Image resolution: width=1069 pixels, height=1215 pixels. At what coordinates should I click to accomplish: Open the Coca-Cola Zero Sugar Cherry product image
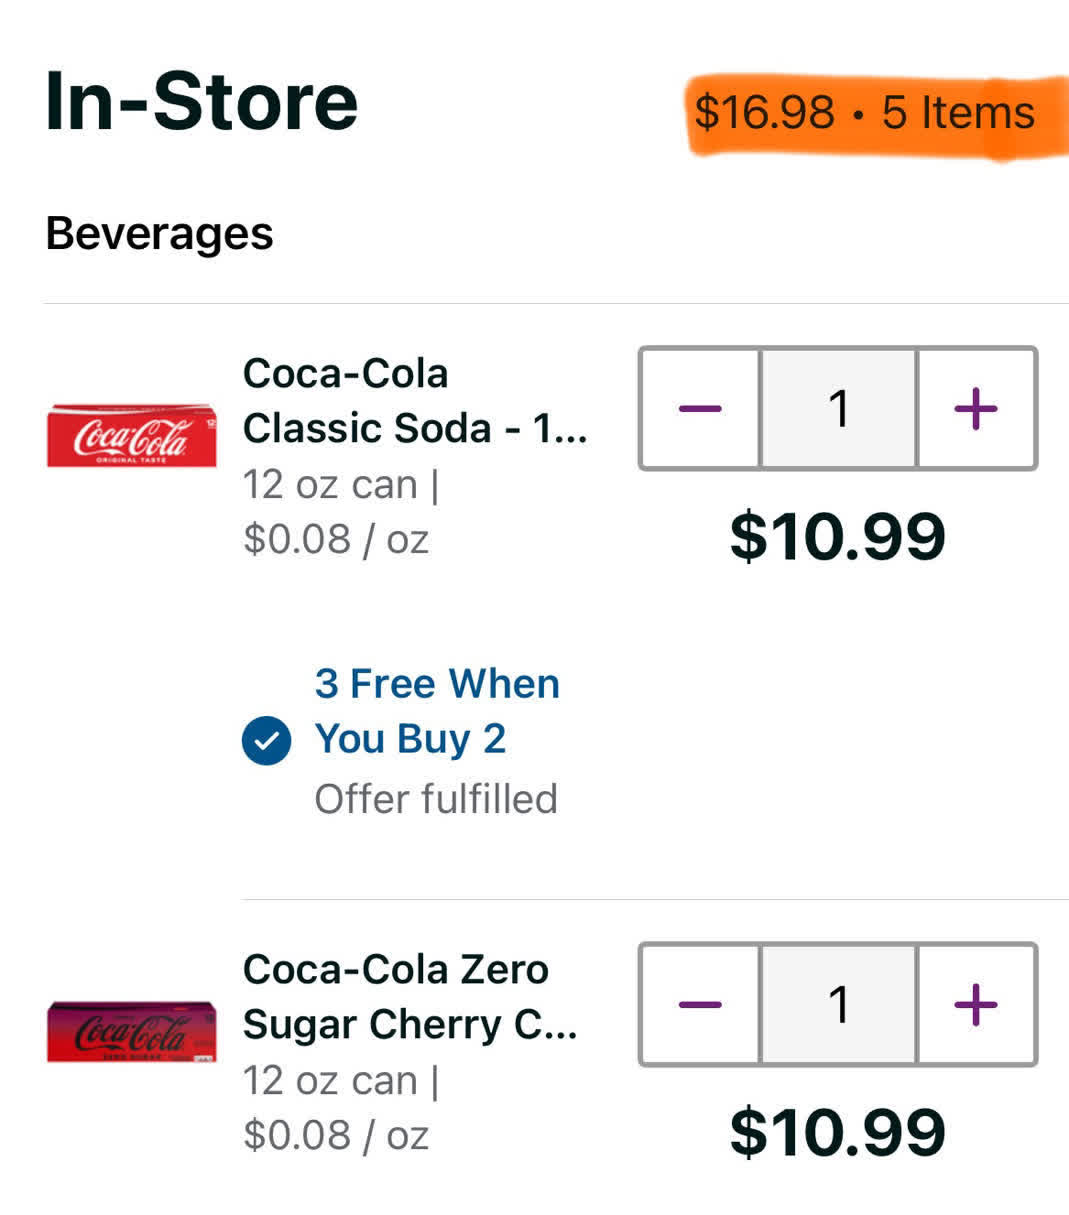pos(132,1031)
